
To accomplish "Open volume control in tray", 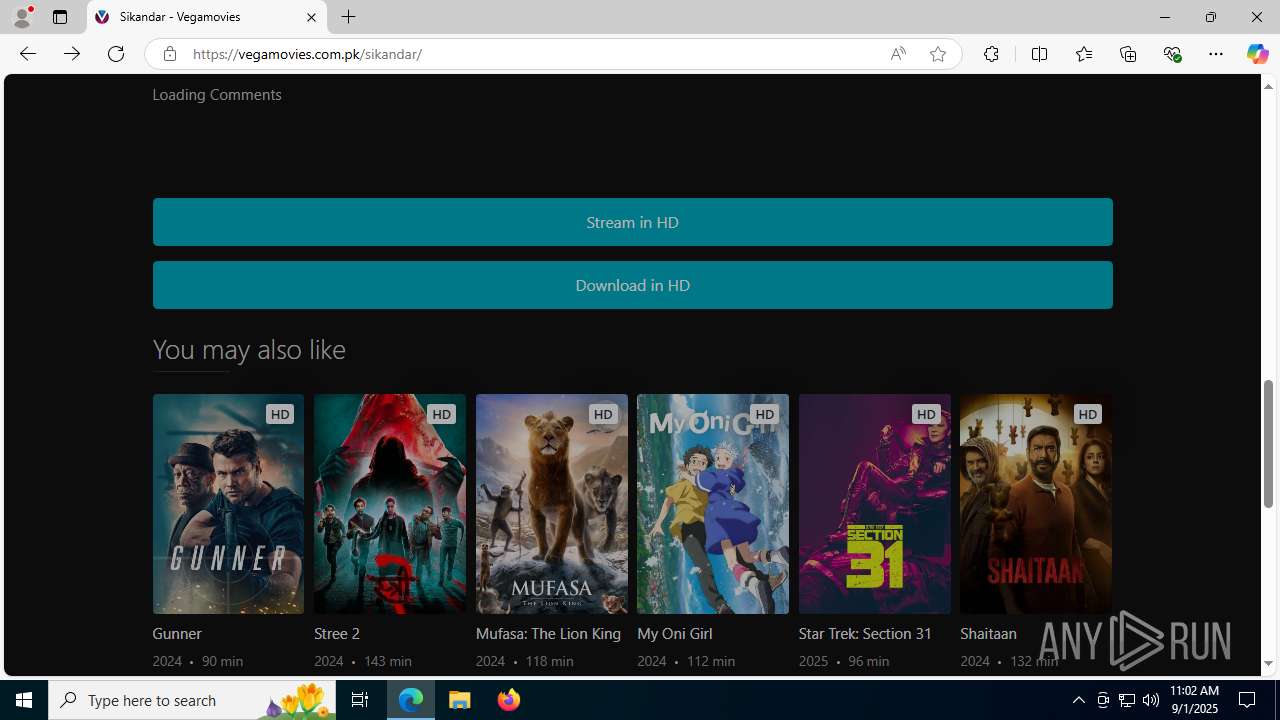I will 1151,700.
